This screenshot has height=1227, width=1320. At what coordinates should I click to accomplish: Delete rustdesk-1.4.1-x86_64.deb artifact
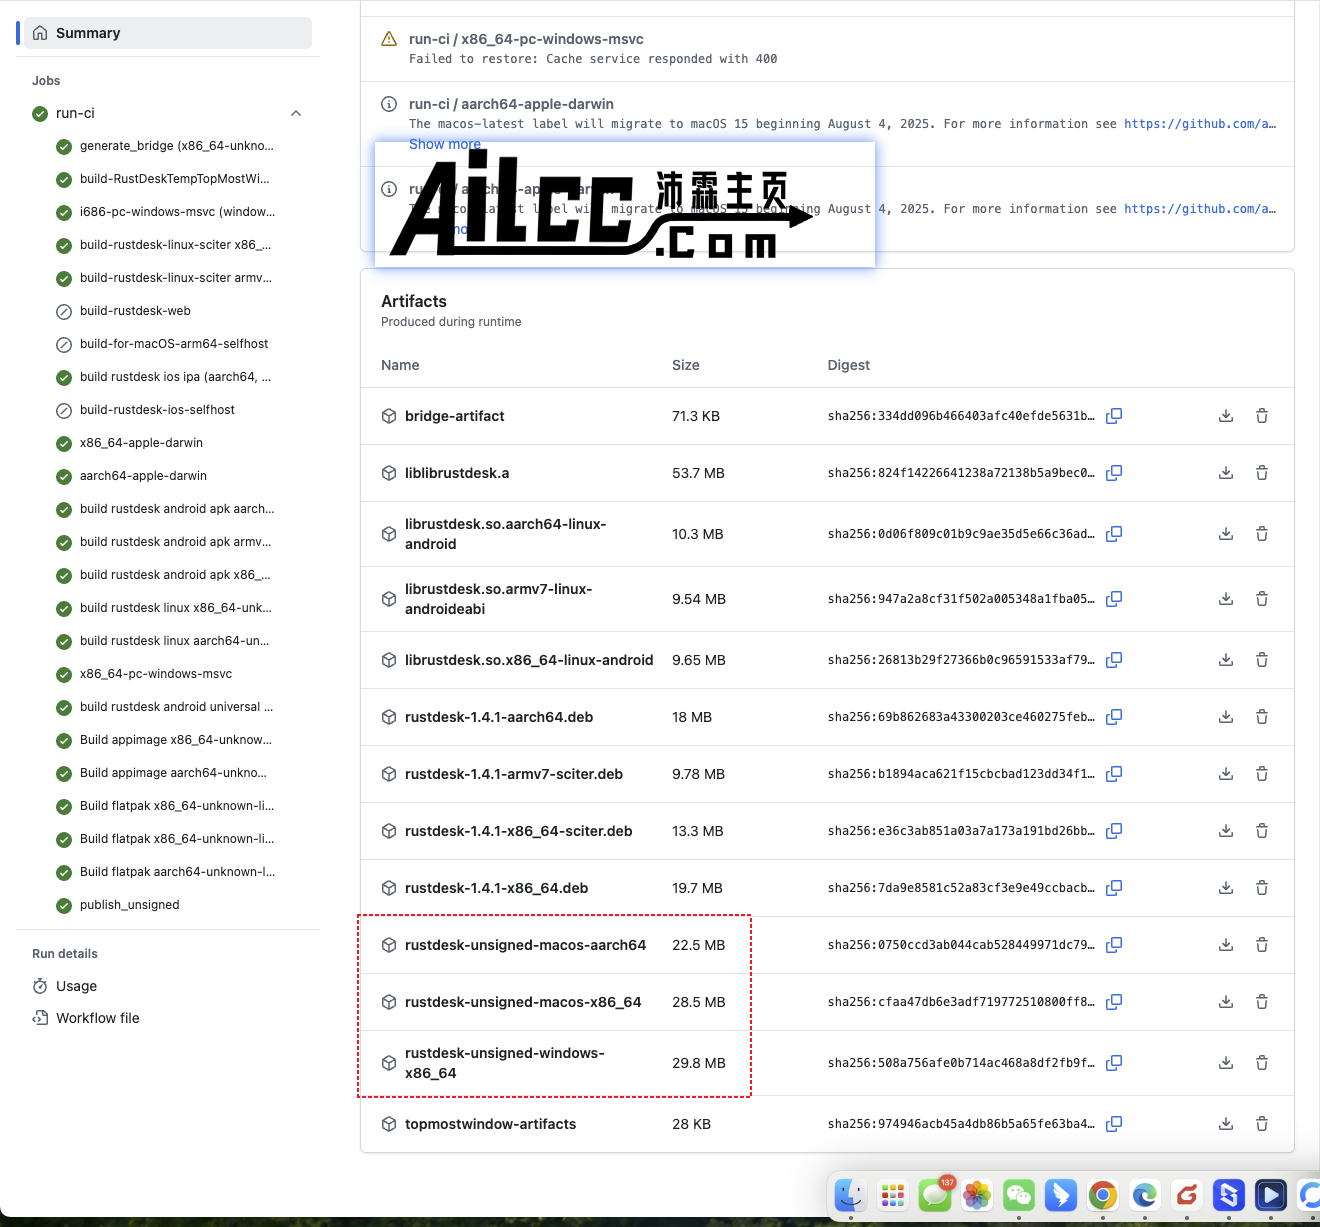(x=1262, y=888)
